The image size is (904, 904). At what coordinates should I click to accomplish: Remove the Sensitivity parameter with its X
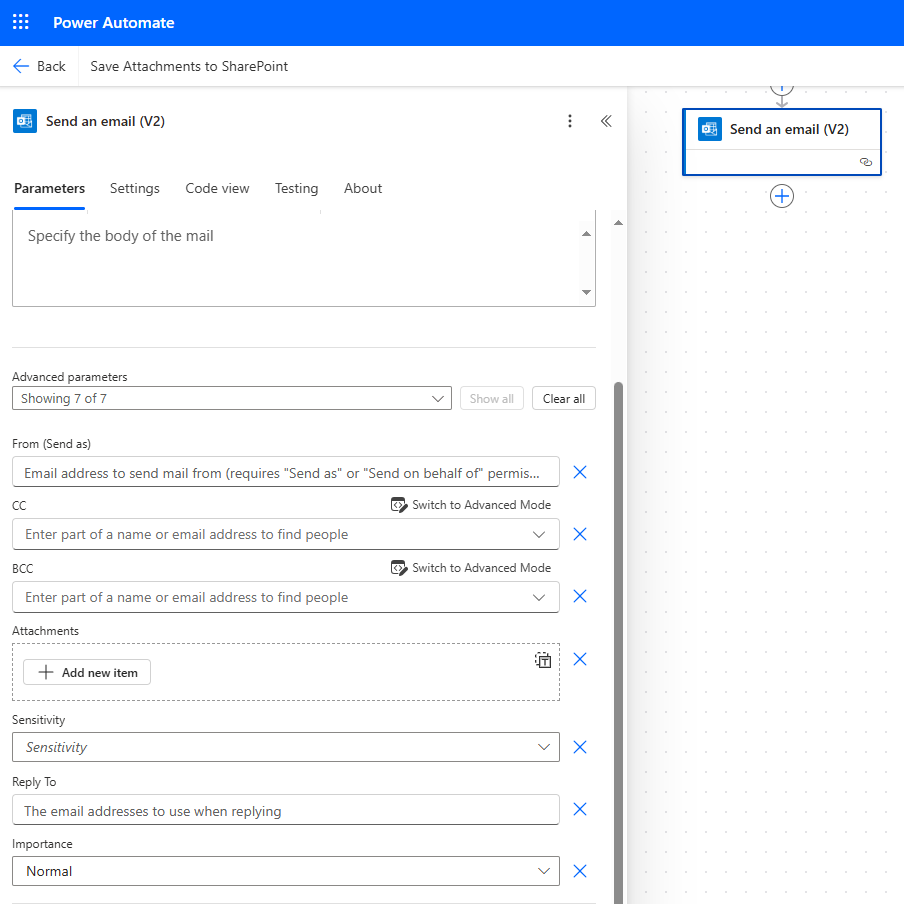tap(579, 747)
